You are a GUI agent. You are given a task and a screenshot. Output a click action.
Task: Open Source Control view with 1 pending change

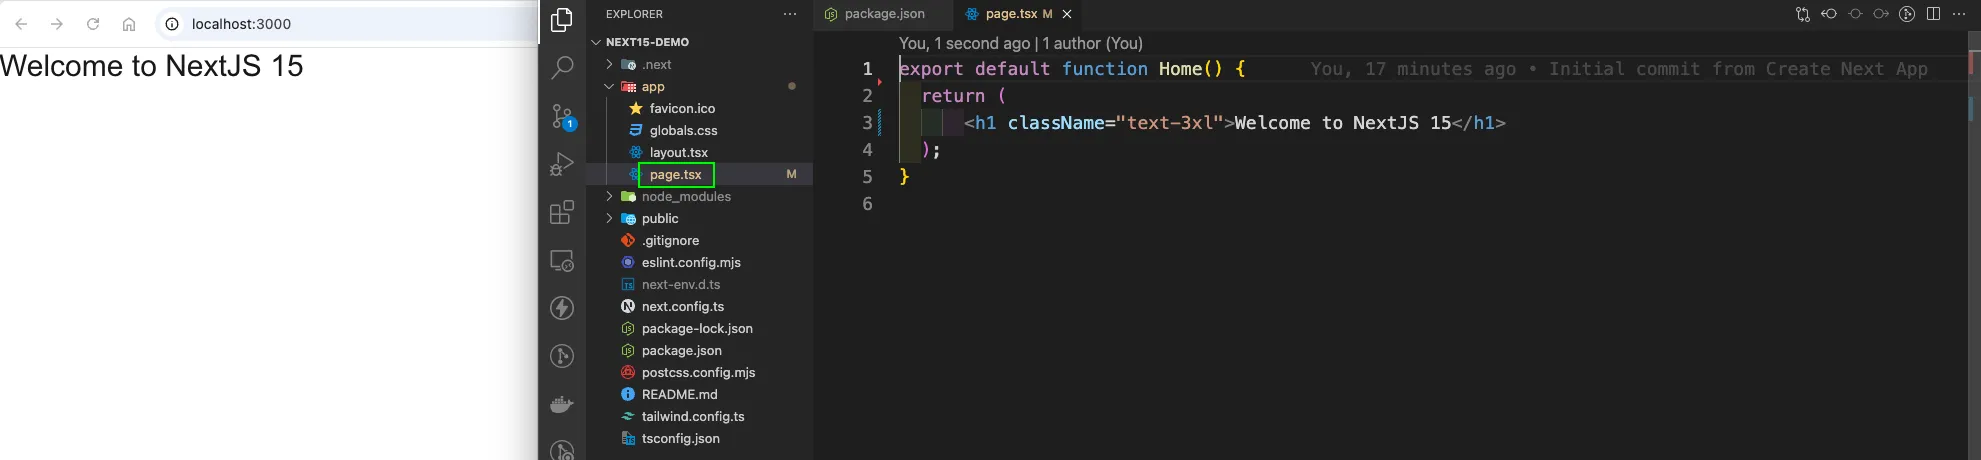(562, 117)
